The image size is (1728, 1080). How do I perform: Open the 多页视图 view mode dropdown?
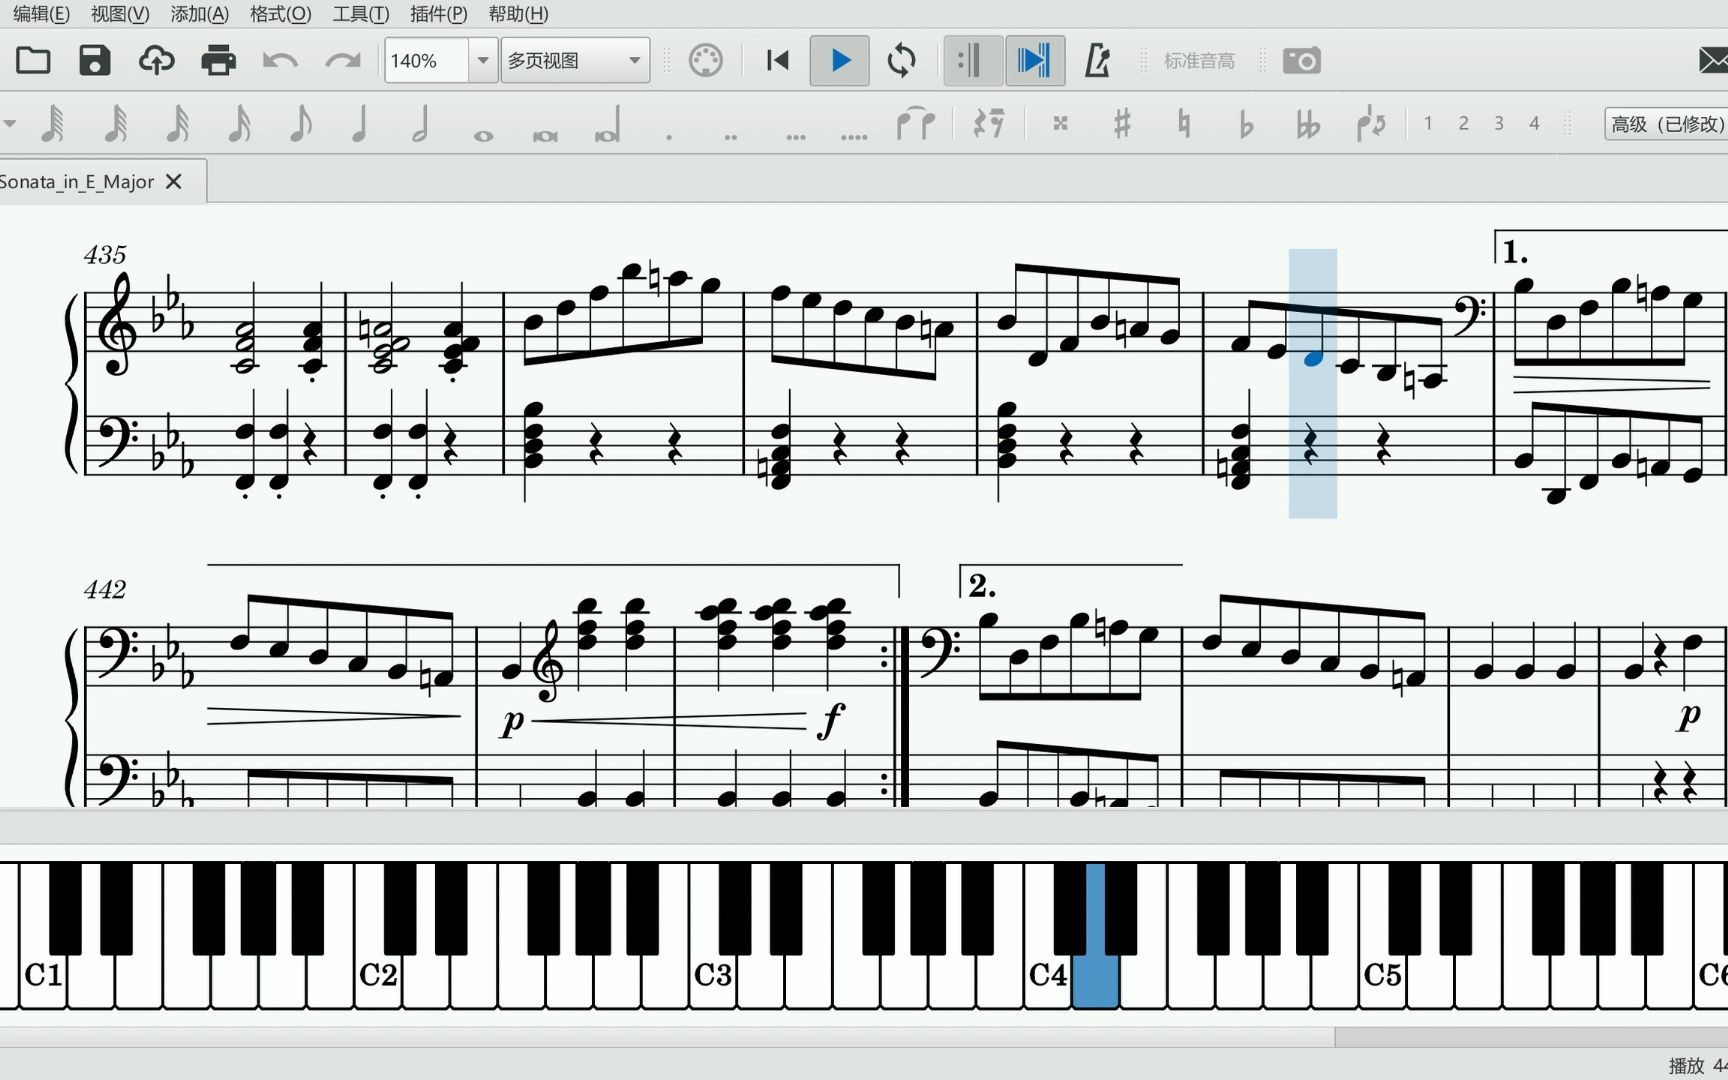click(575, 61)
